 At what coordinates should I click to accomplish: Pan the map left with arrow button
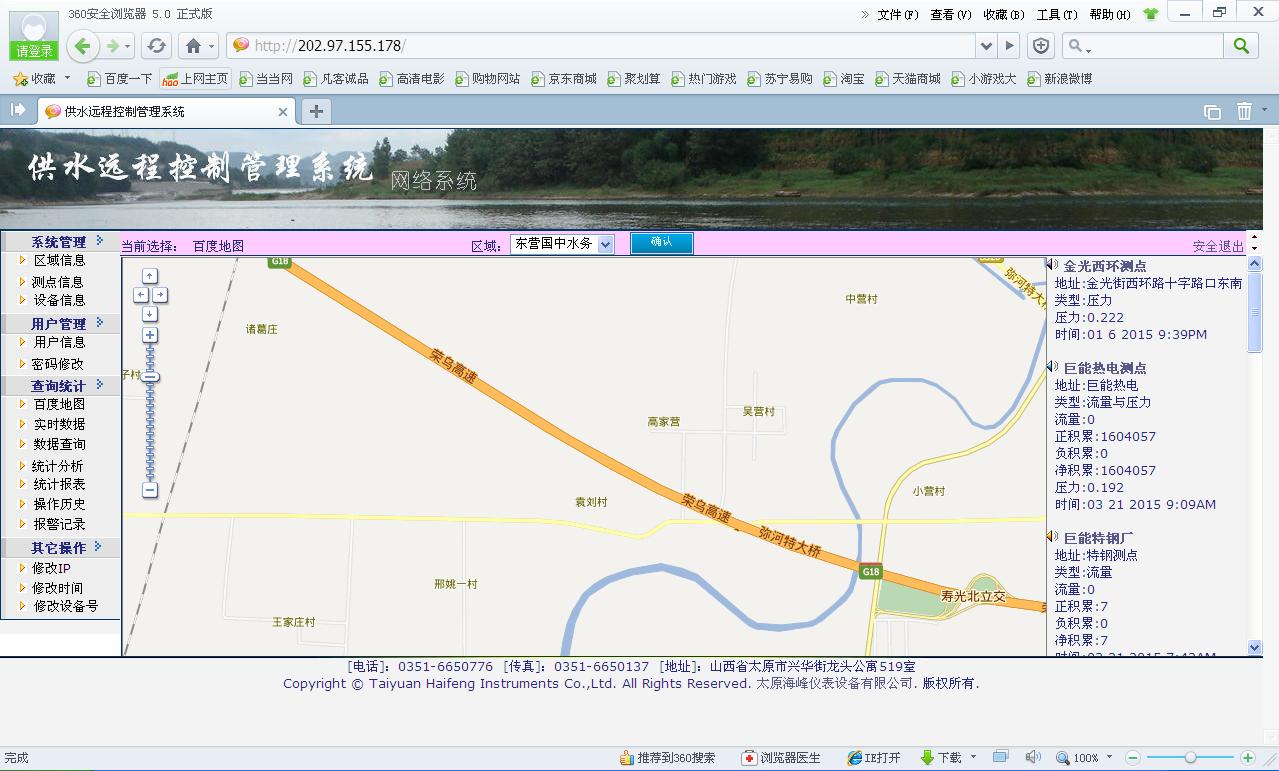pyautogui.click(x=141, y=295)
